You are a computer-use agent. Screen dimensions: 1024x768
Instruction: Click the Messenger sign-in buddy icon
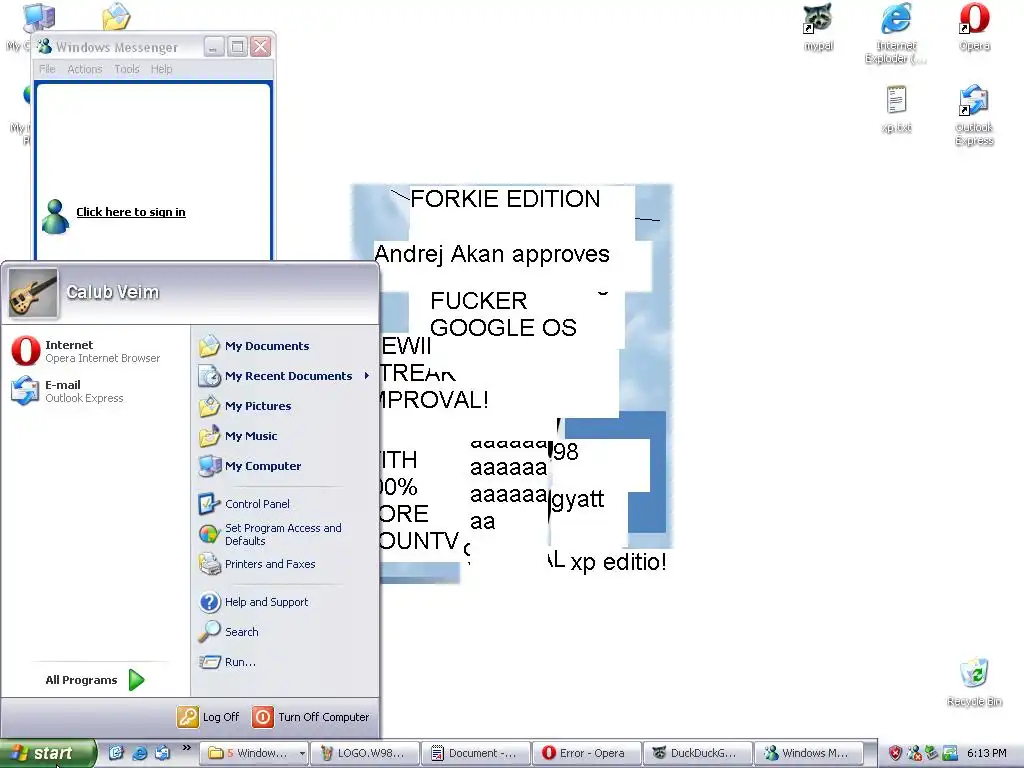(55, 216)
